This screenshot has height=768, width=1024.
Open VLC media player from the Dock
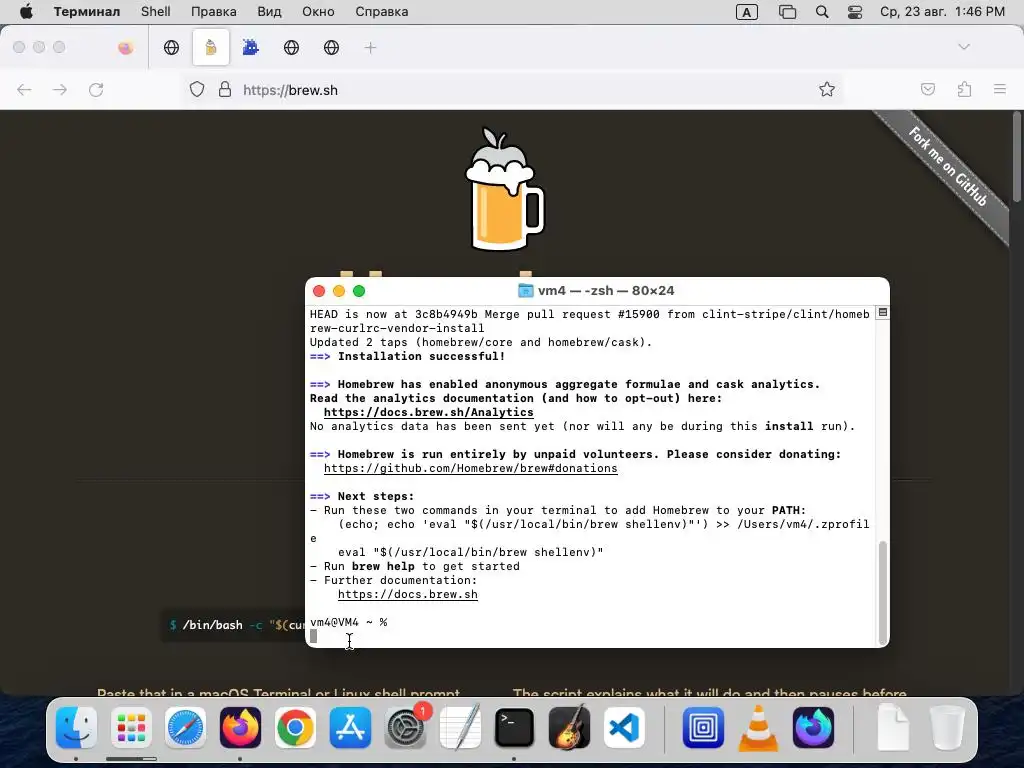[x=758, y=728]
